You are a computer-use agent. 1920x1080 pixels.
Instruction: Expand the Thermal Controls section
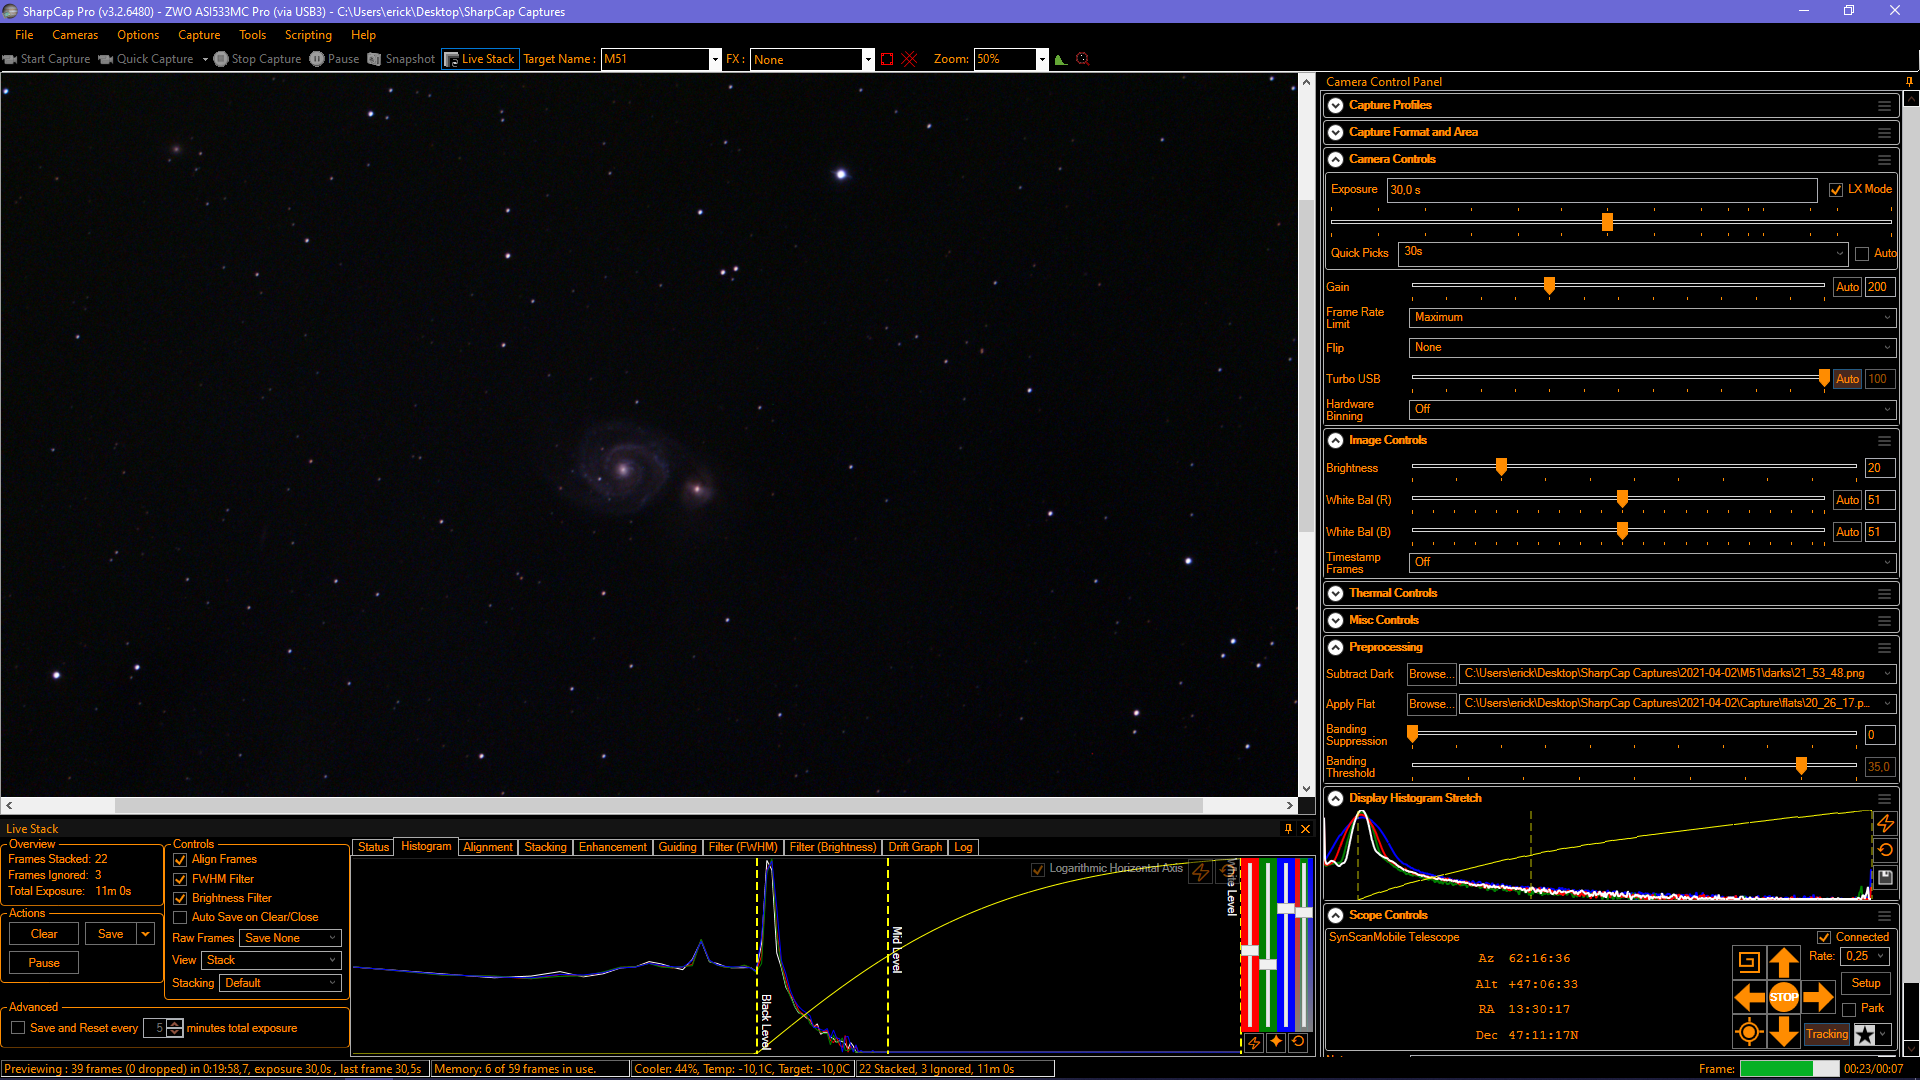[1336, 593]
